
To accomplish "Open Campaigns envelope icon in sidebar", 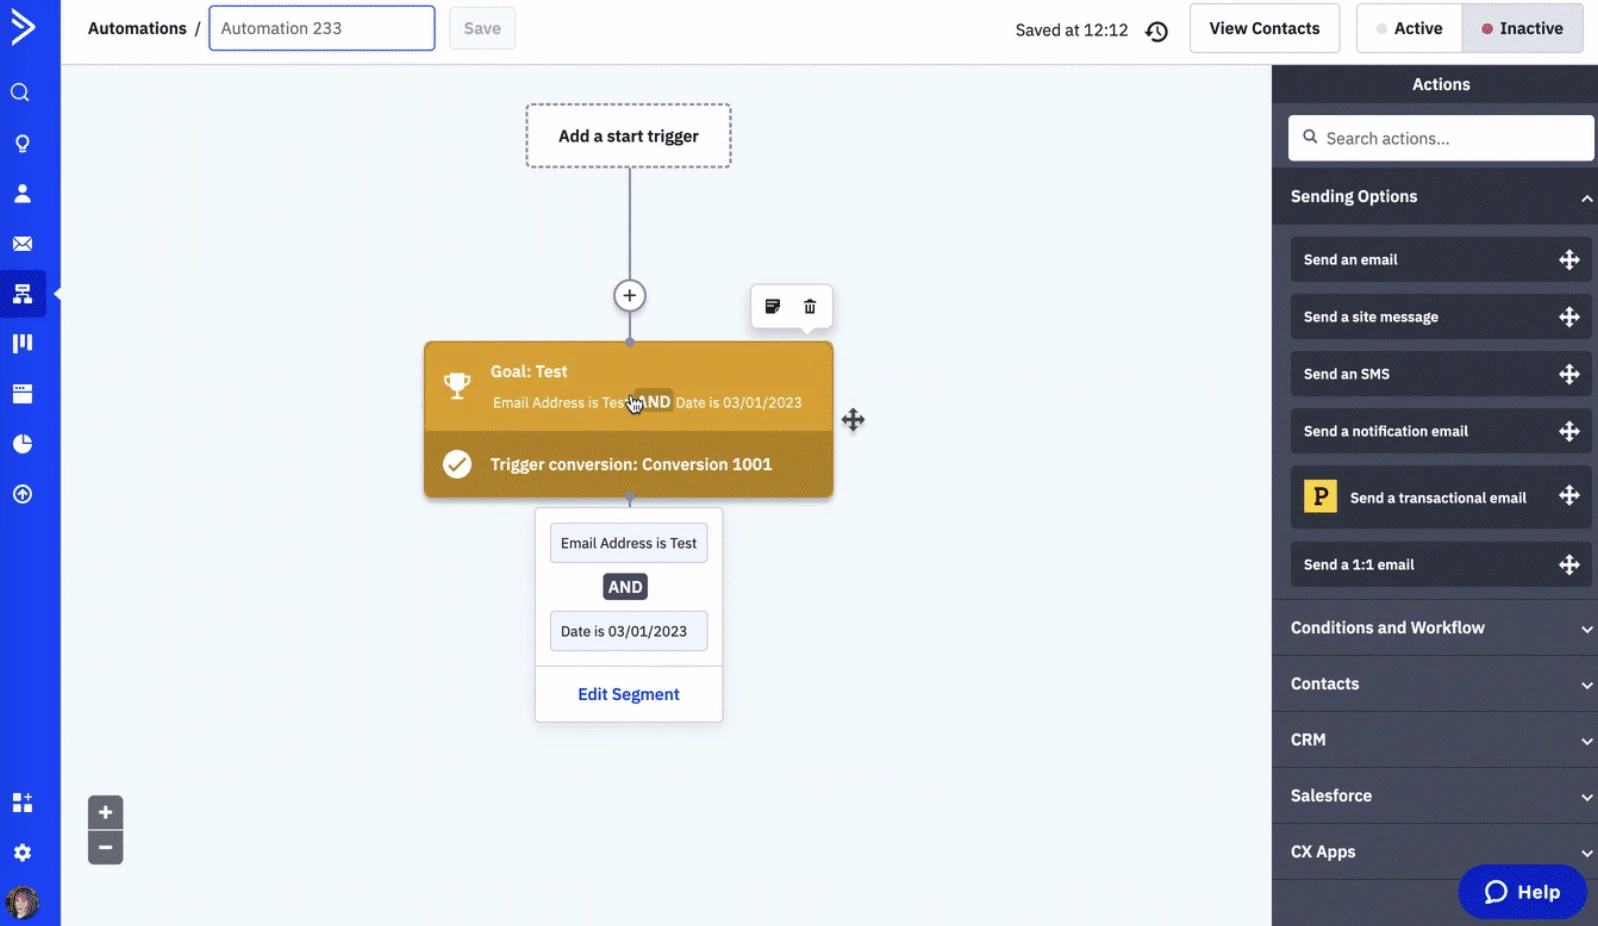I will (22, 244).
